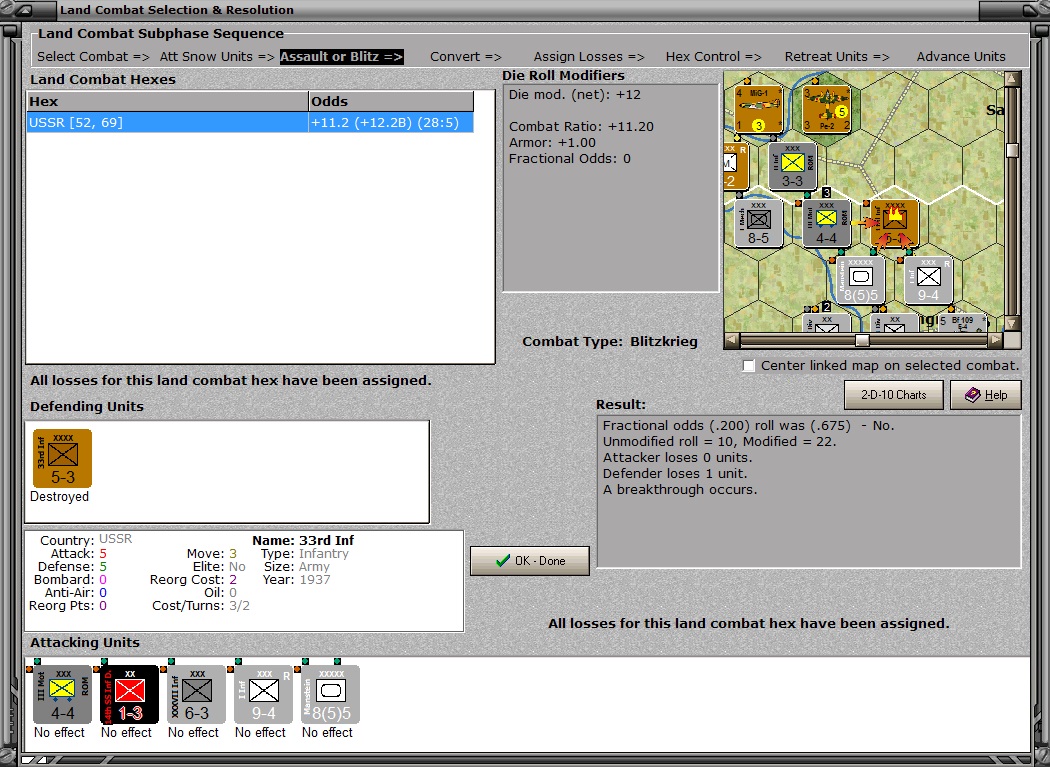Click the map horizontal scrollbar left arrow
Screen dimensions: 1050x767
point(732,340)
